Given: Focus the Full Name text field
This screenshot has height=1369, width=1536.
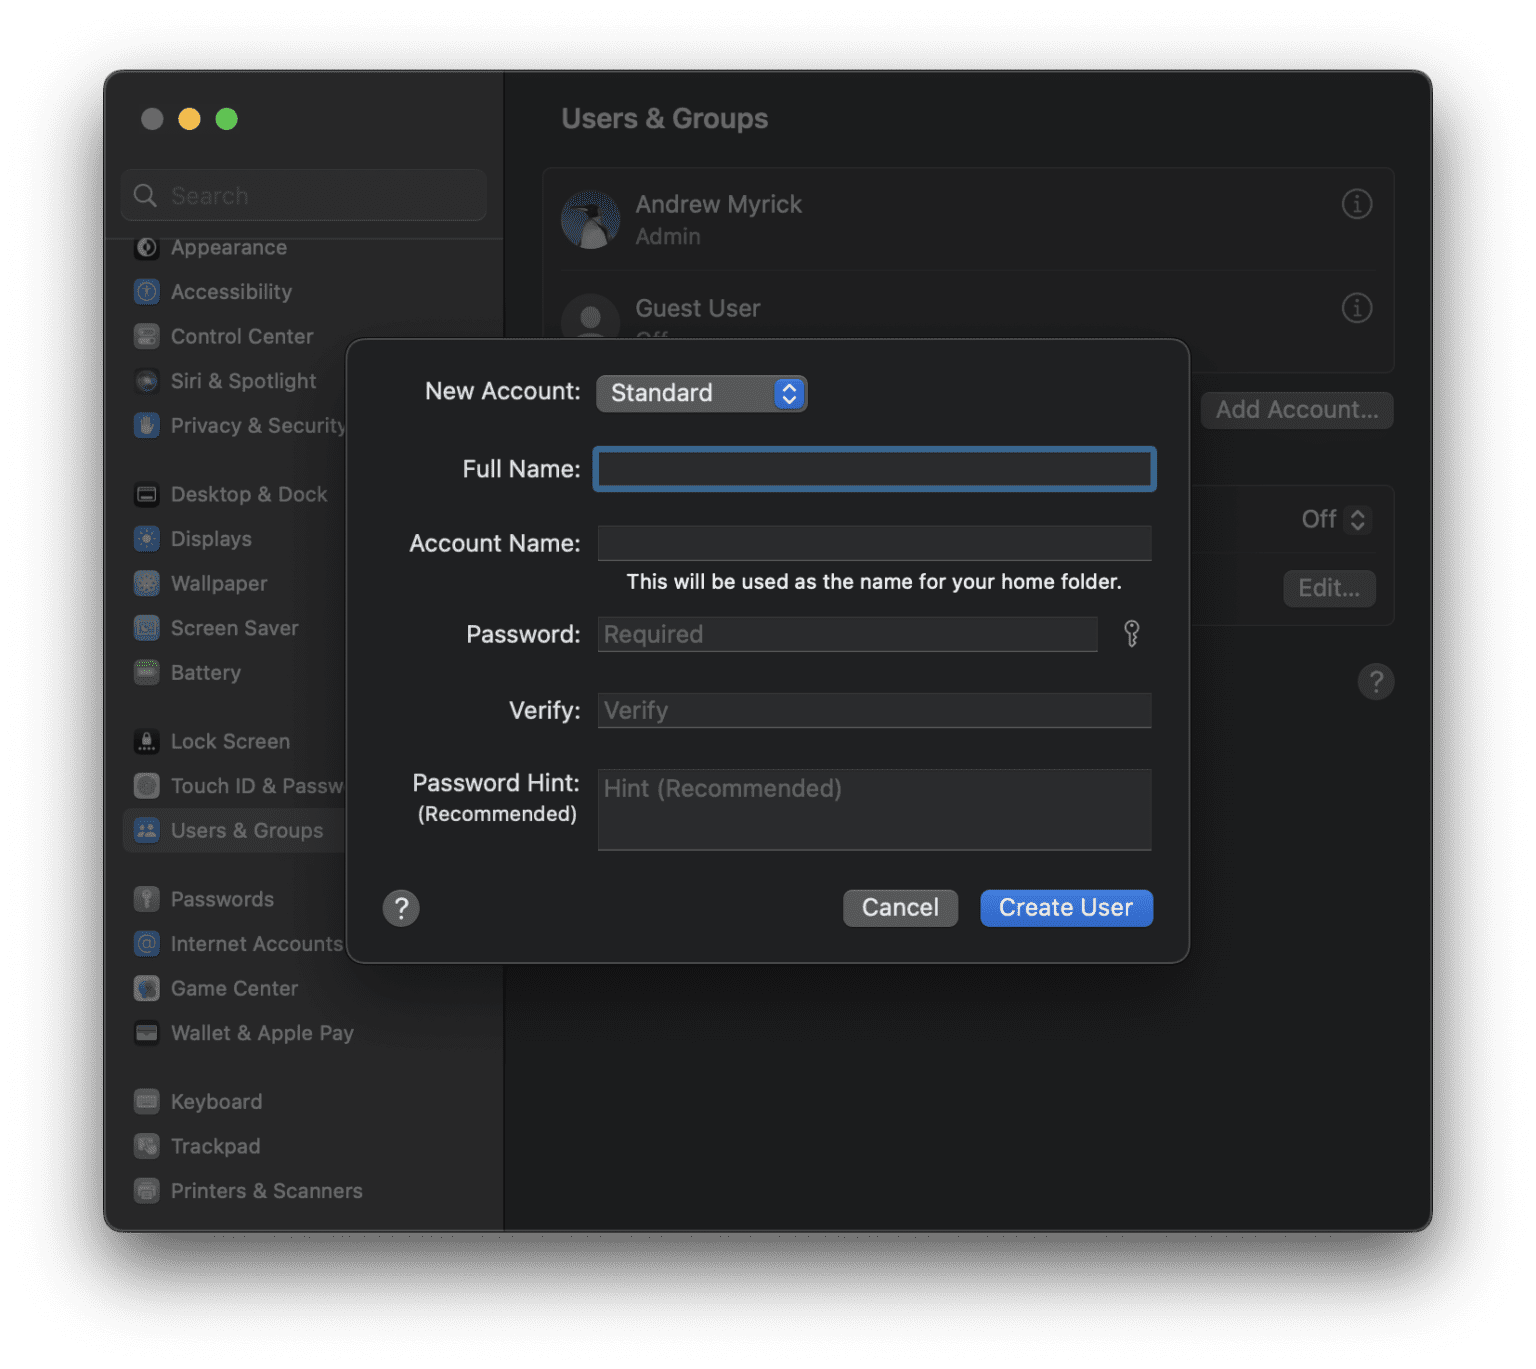Looking at the screenshot, I should pos(874,469).
